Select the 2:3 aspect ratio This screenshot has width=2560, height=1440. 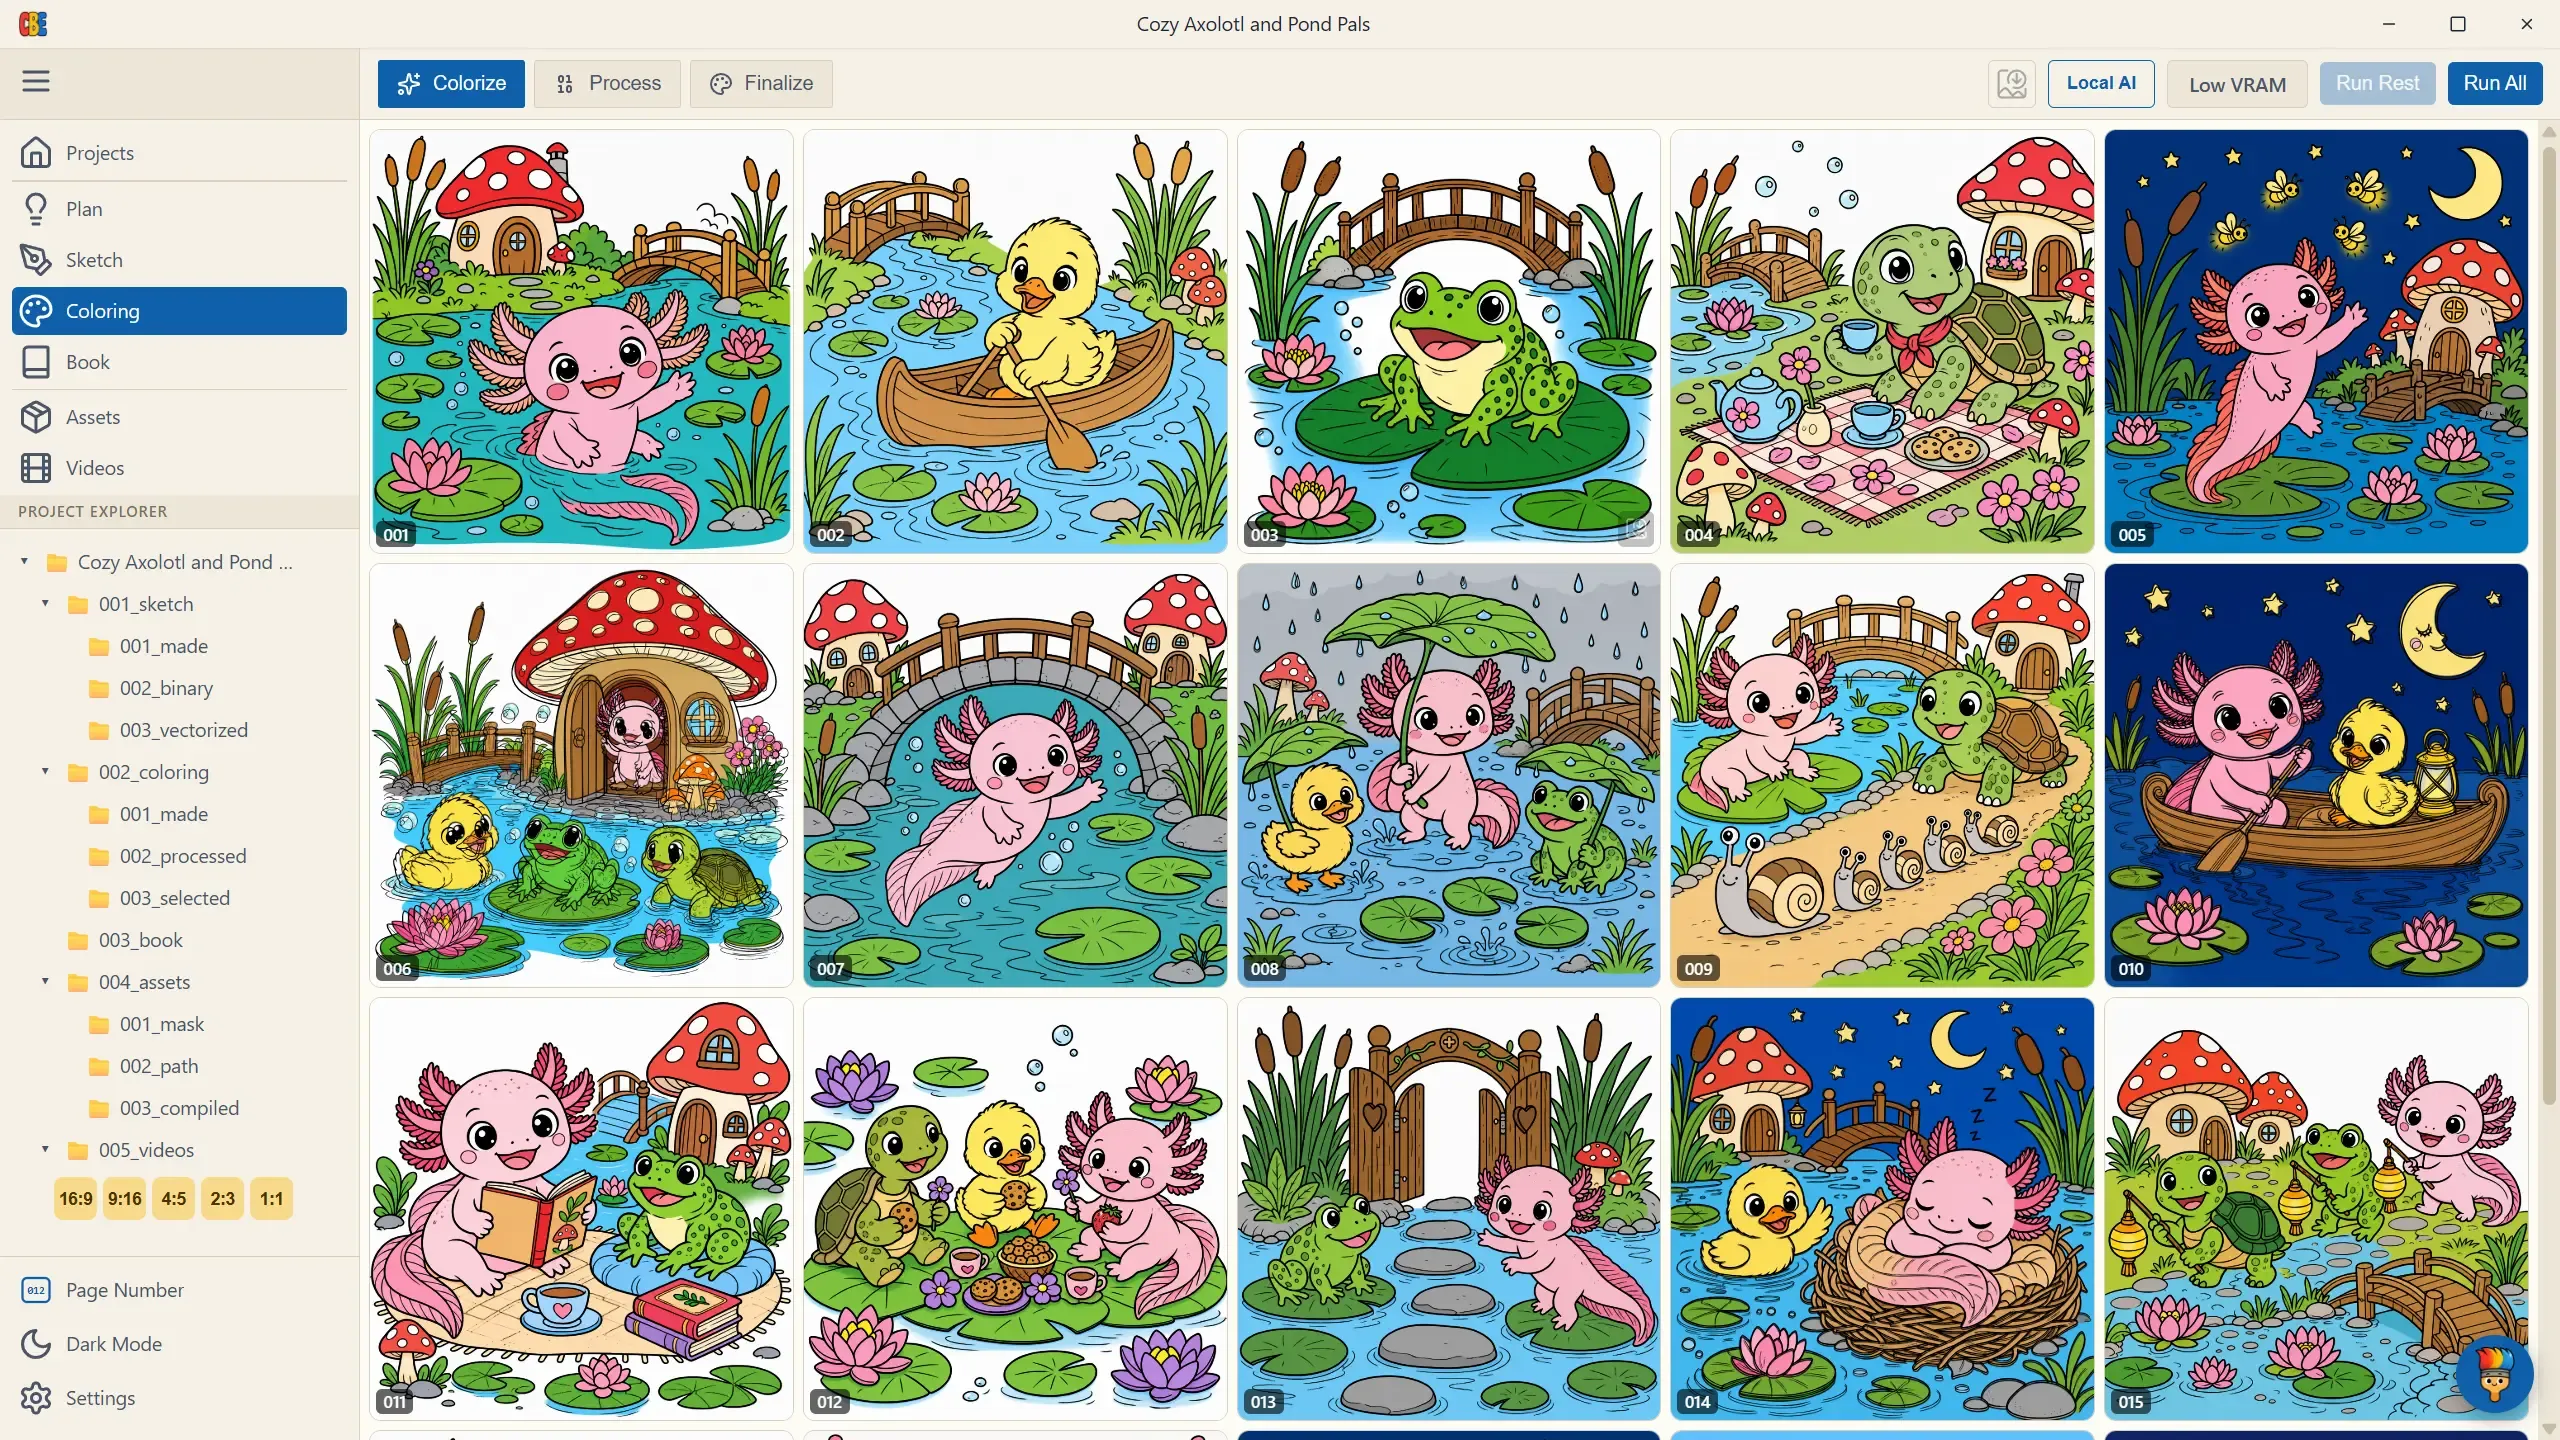pyautogui.click(x=223, y=1198)
